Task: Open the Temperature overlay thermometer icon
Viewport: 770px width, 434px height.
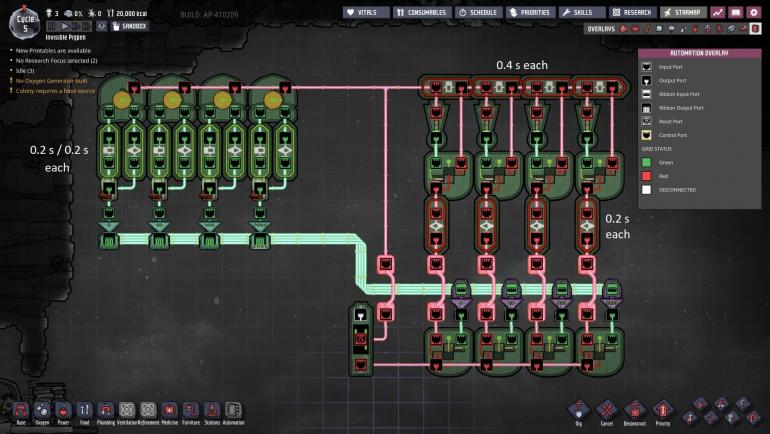Action: pos(647,29)
